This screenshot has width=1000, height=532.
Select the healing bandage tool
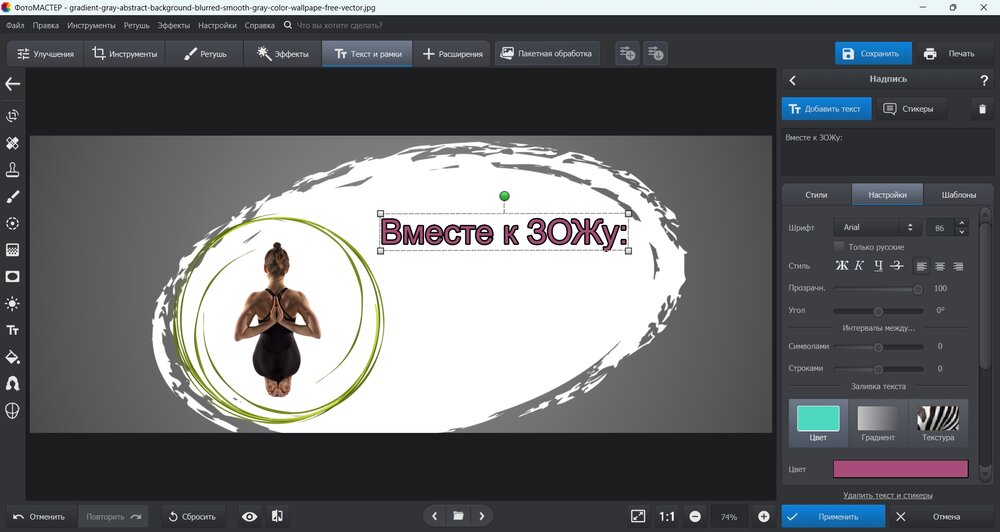(x=13, y=143)
